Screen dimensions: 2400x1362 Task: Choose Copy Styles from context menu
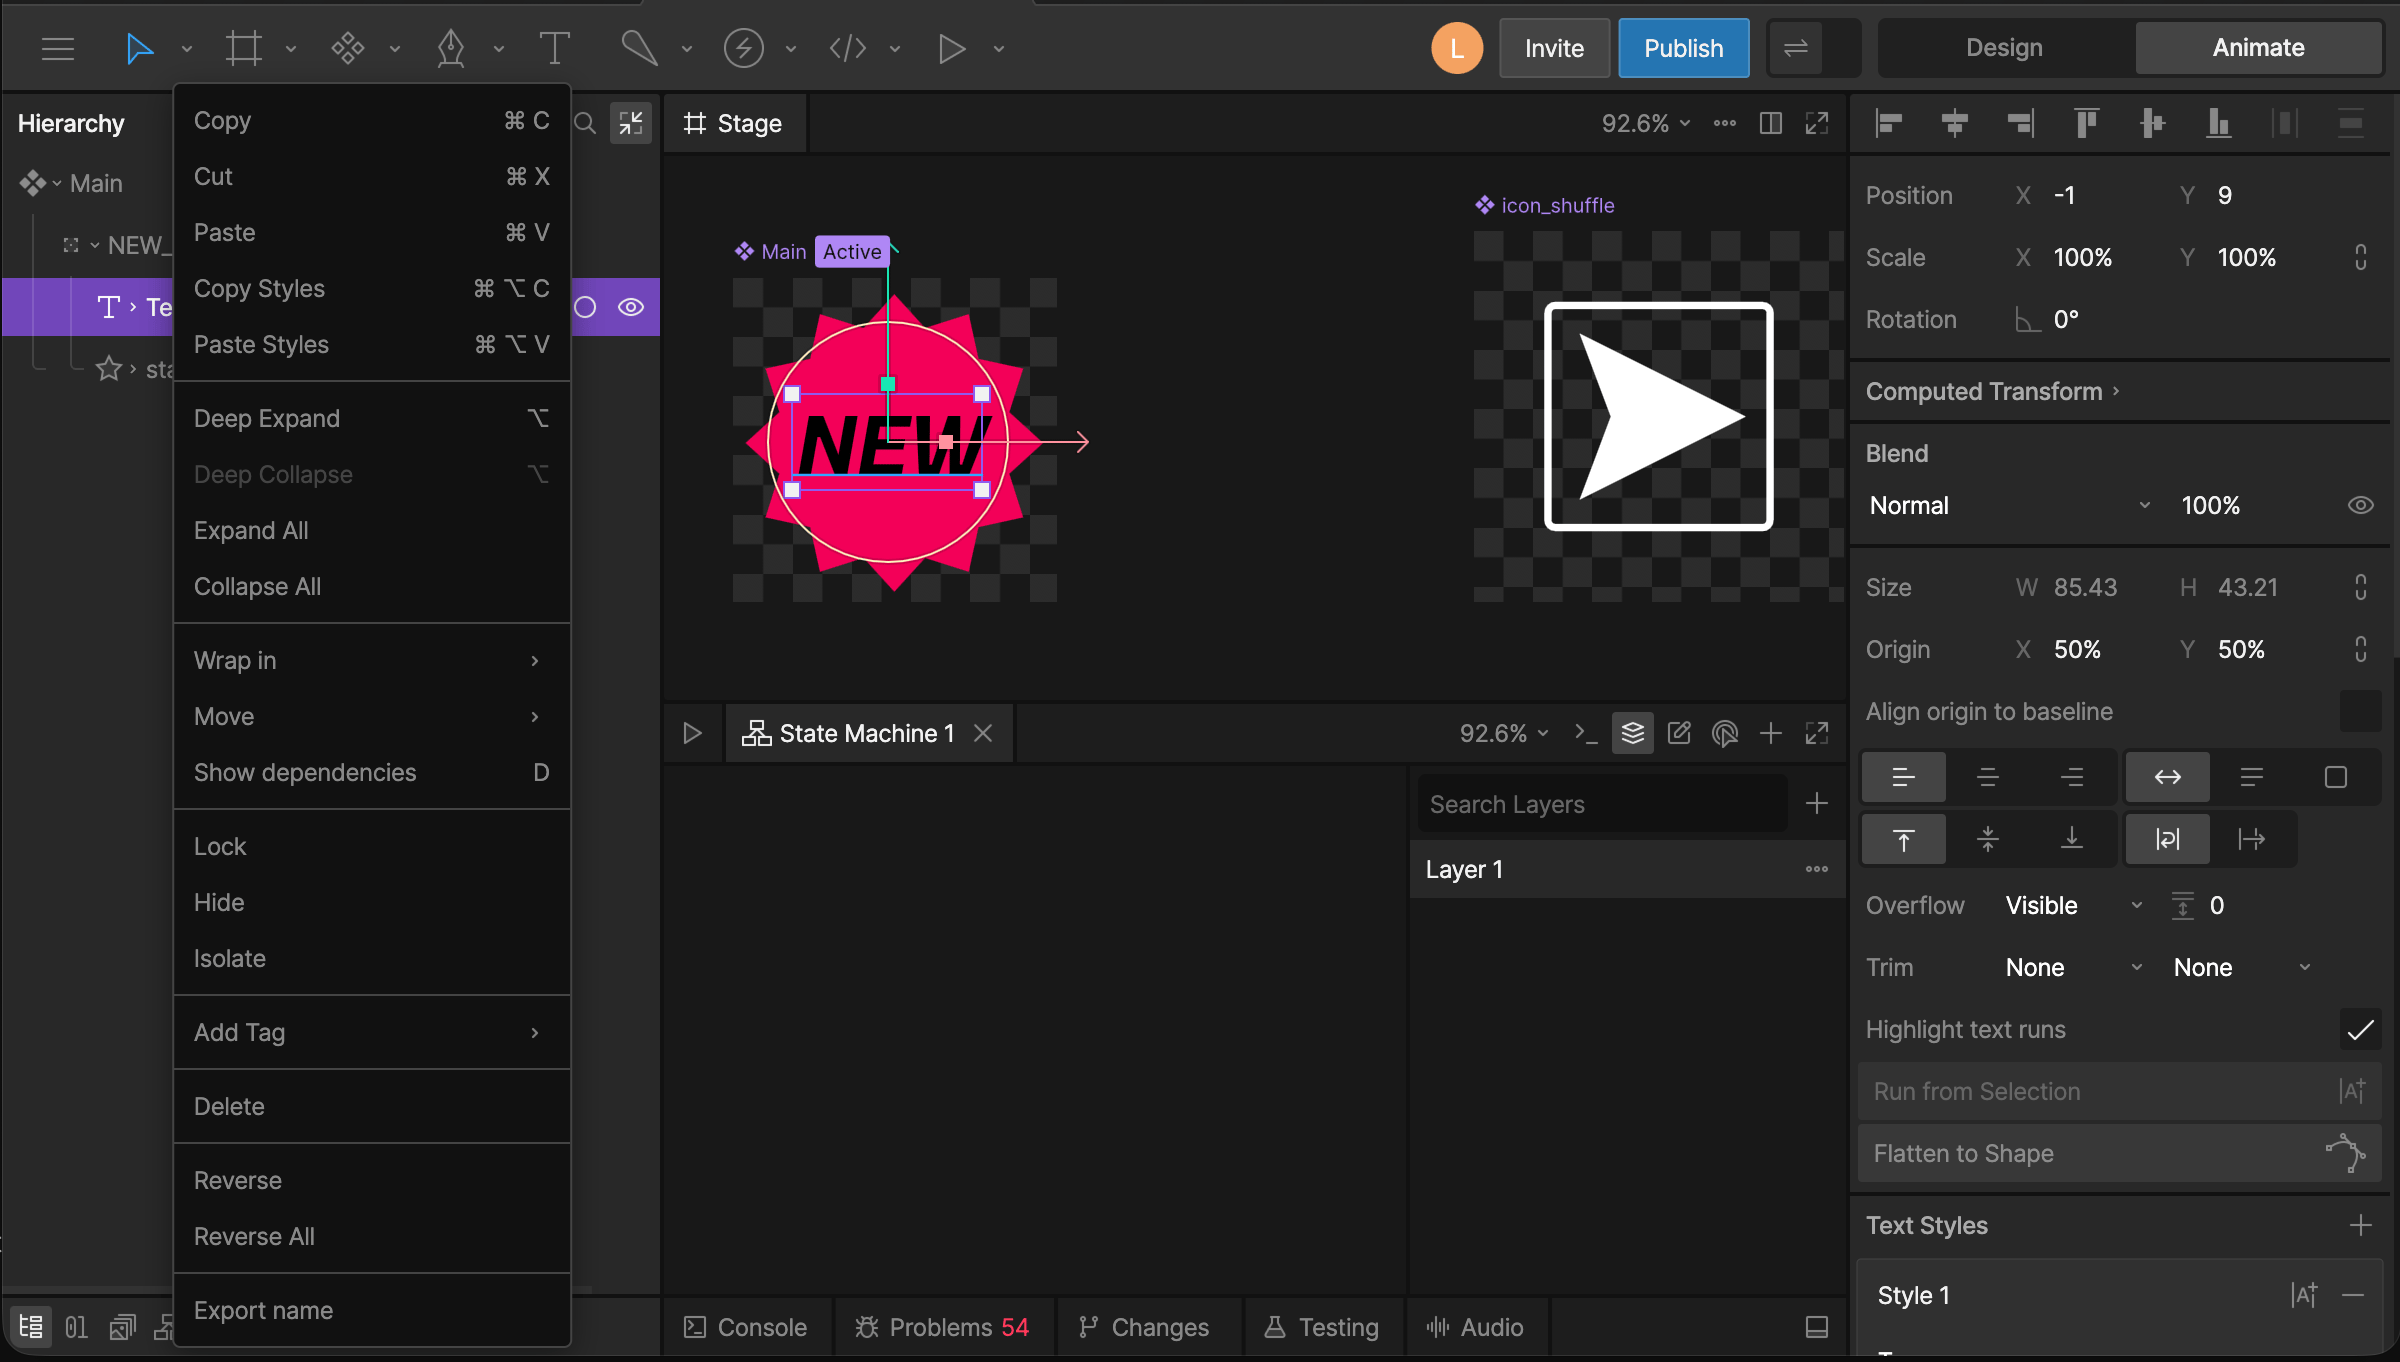[371, 288]
